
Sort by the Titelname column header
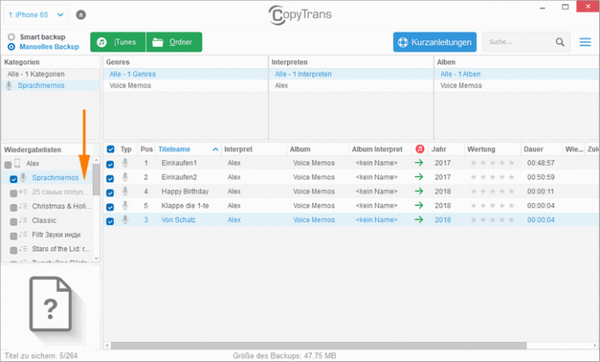[x=174, y=149]
